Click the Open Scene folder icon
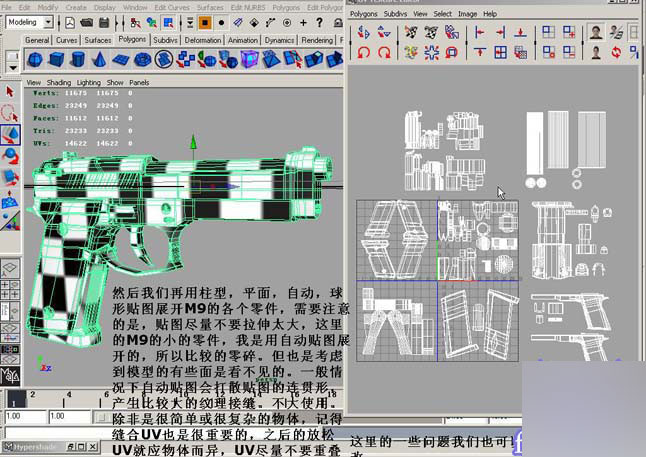646x457 pixels. 87,23
